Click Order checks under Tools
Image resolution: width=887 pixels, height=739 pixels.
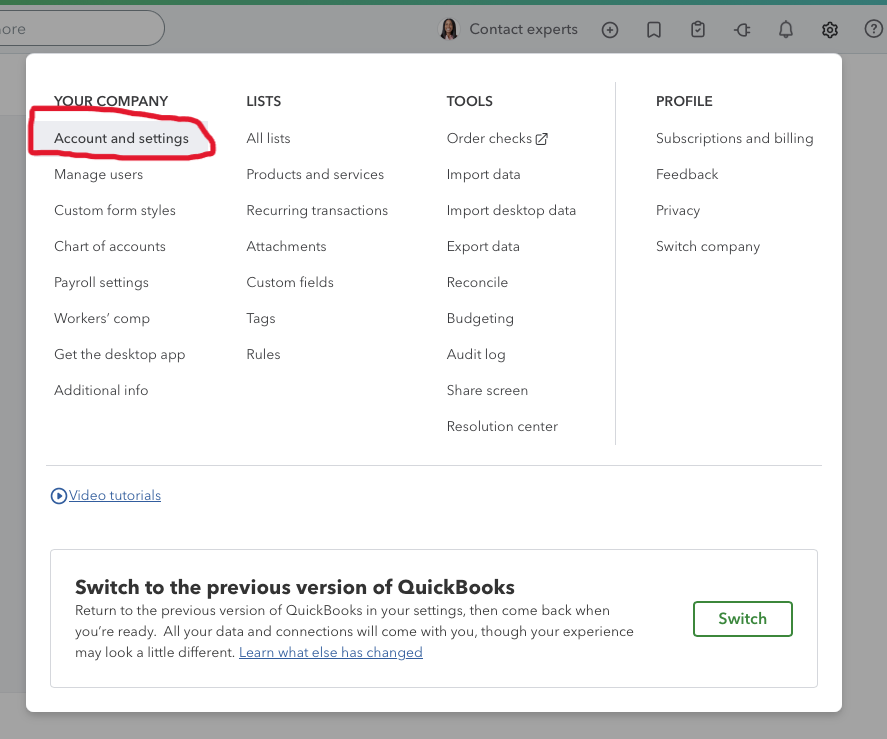click(x=489, y=138)
